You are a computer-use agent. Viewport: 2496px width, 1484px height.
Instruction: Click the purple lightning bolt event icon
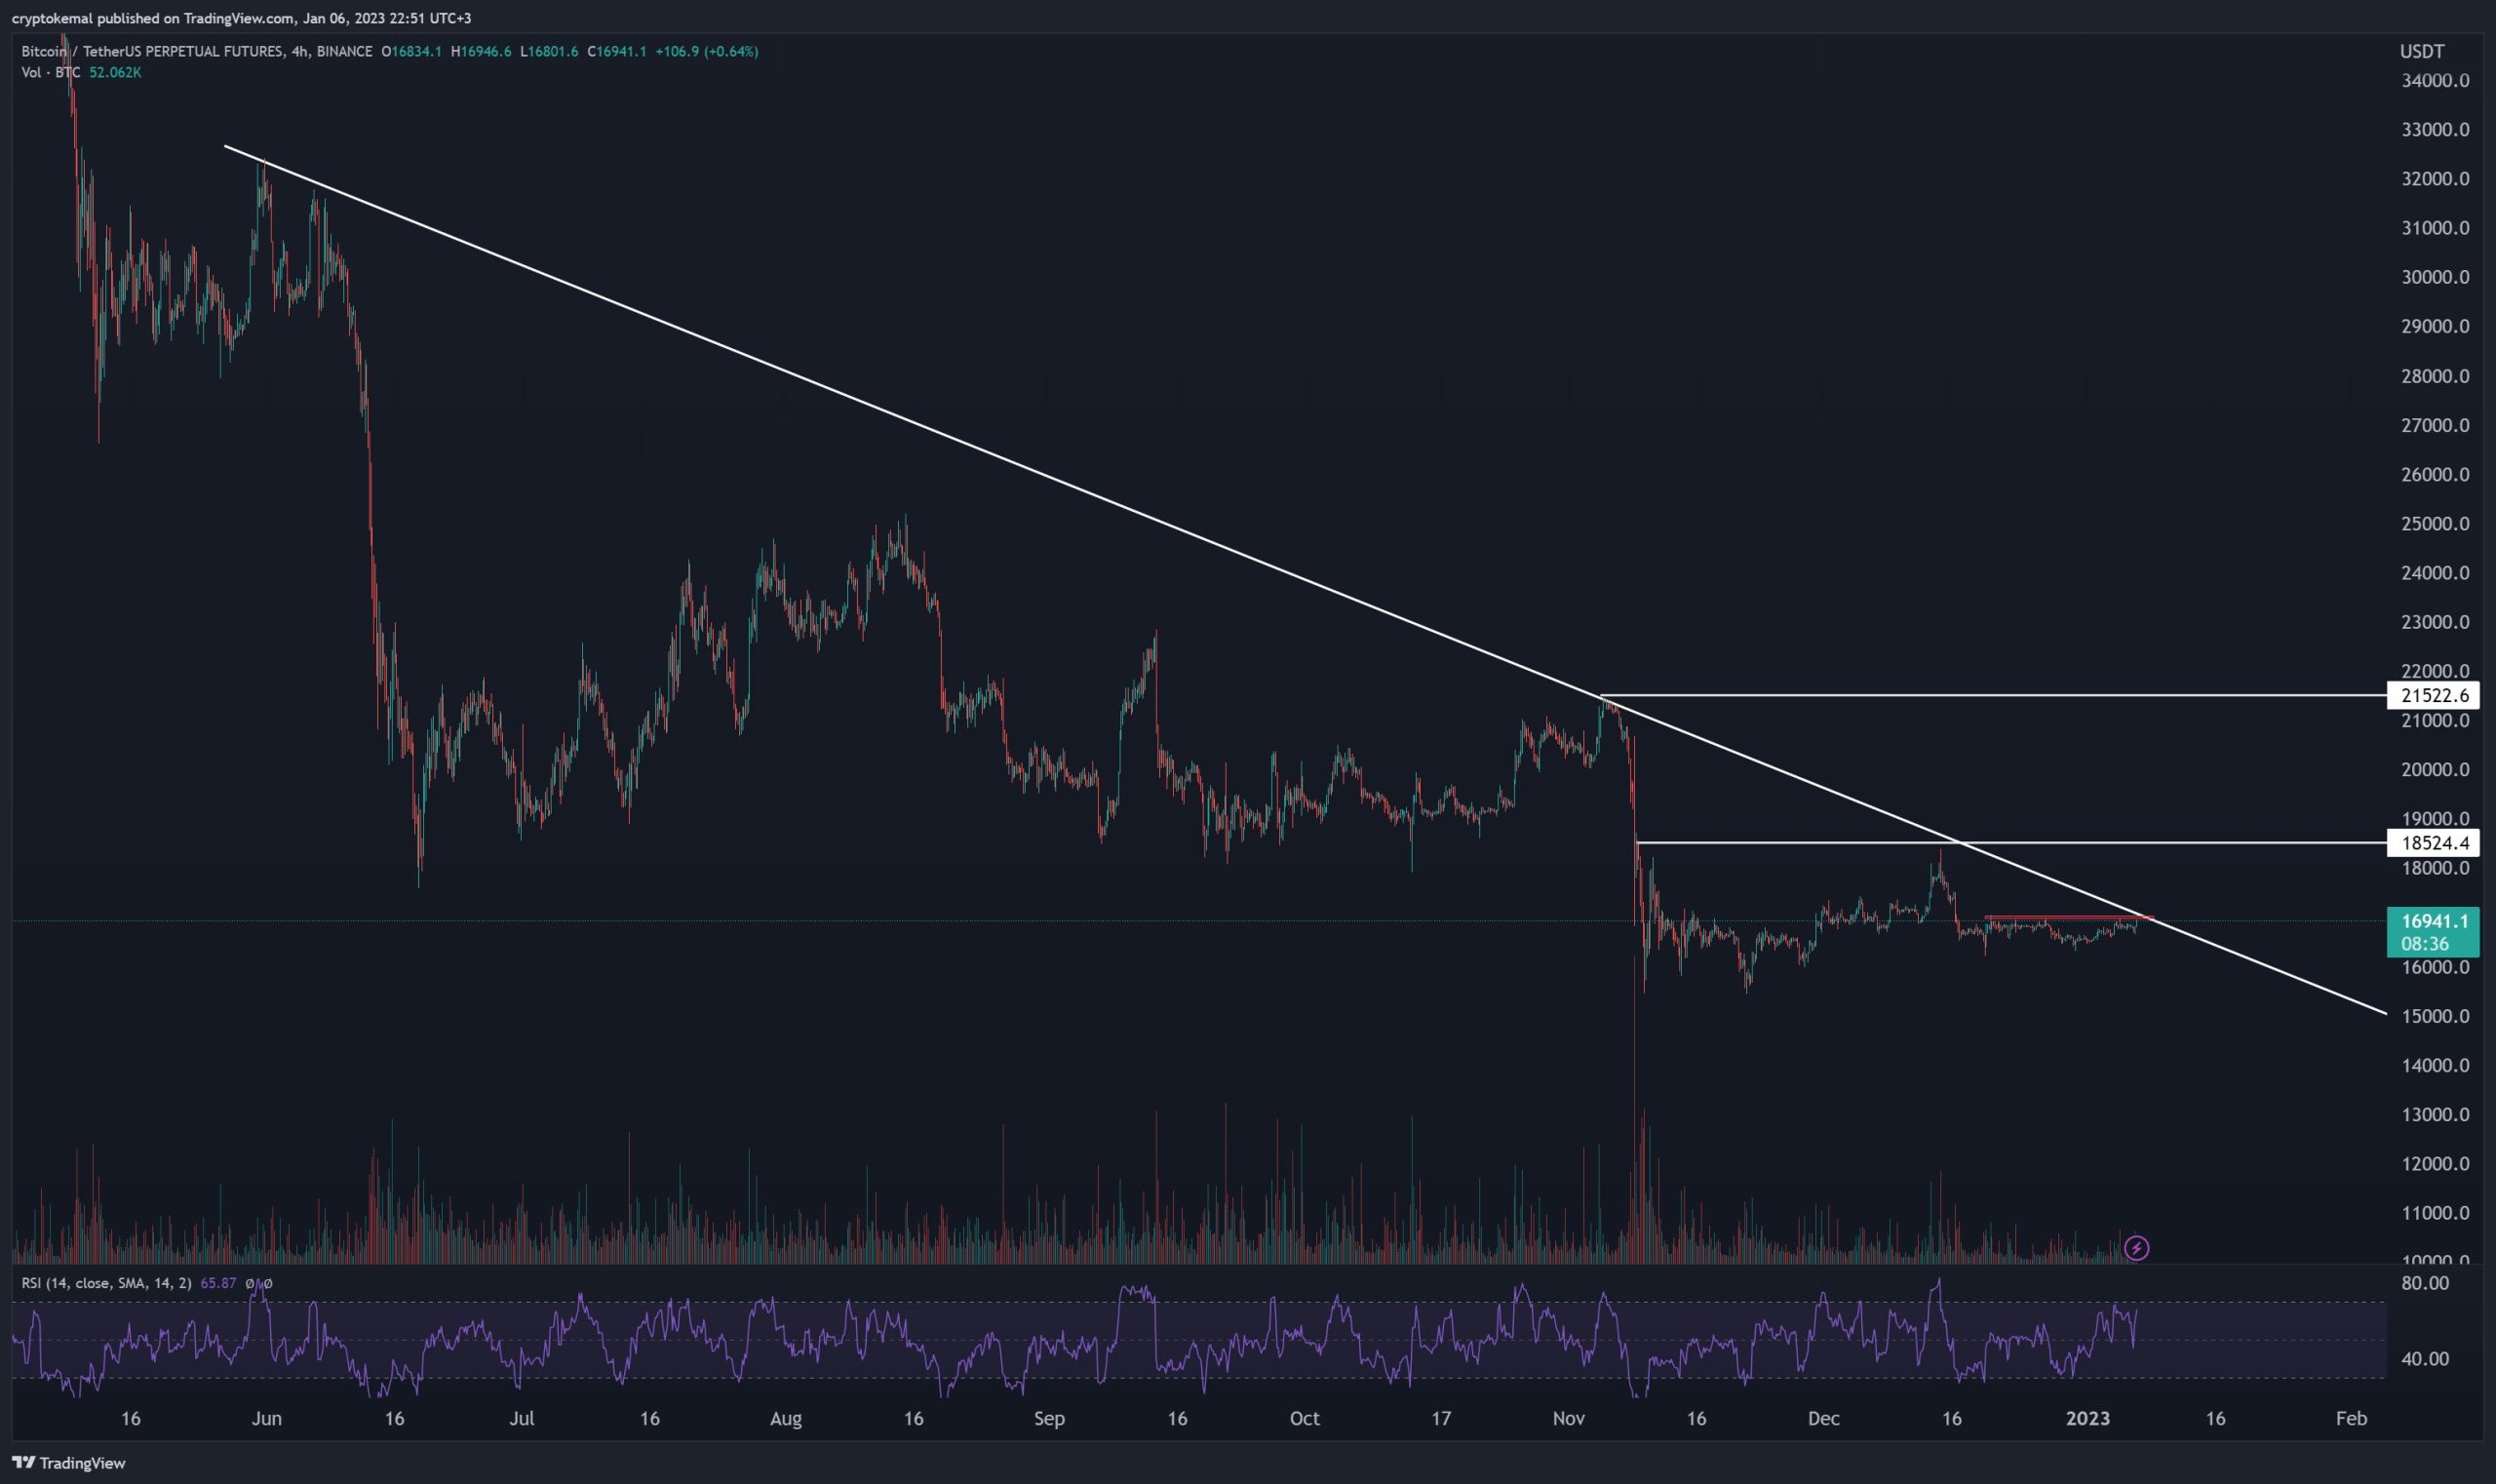pos(2136,1248)
